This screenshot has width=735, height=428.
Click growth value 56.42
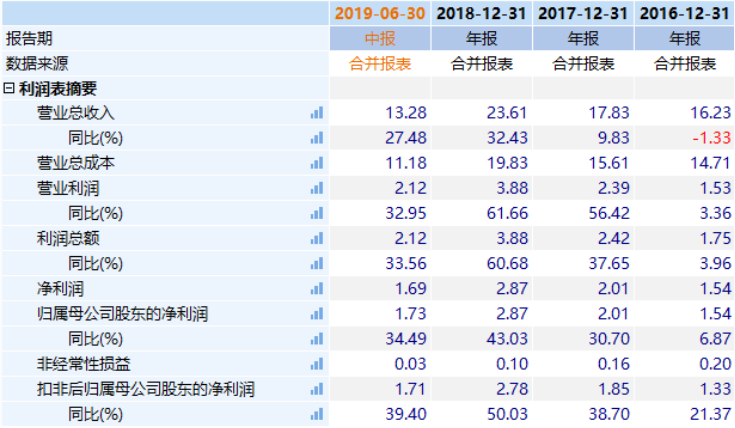pyautogui.click(x=609, y=213)
